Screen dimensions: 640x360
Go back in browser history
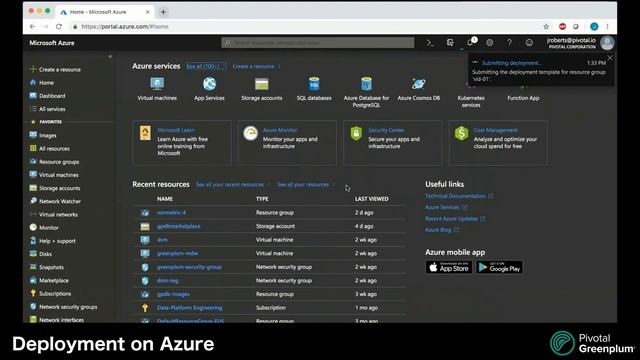(32, 27)
